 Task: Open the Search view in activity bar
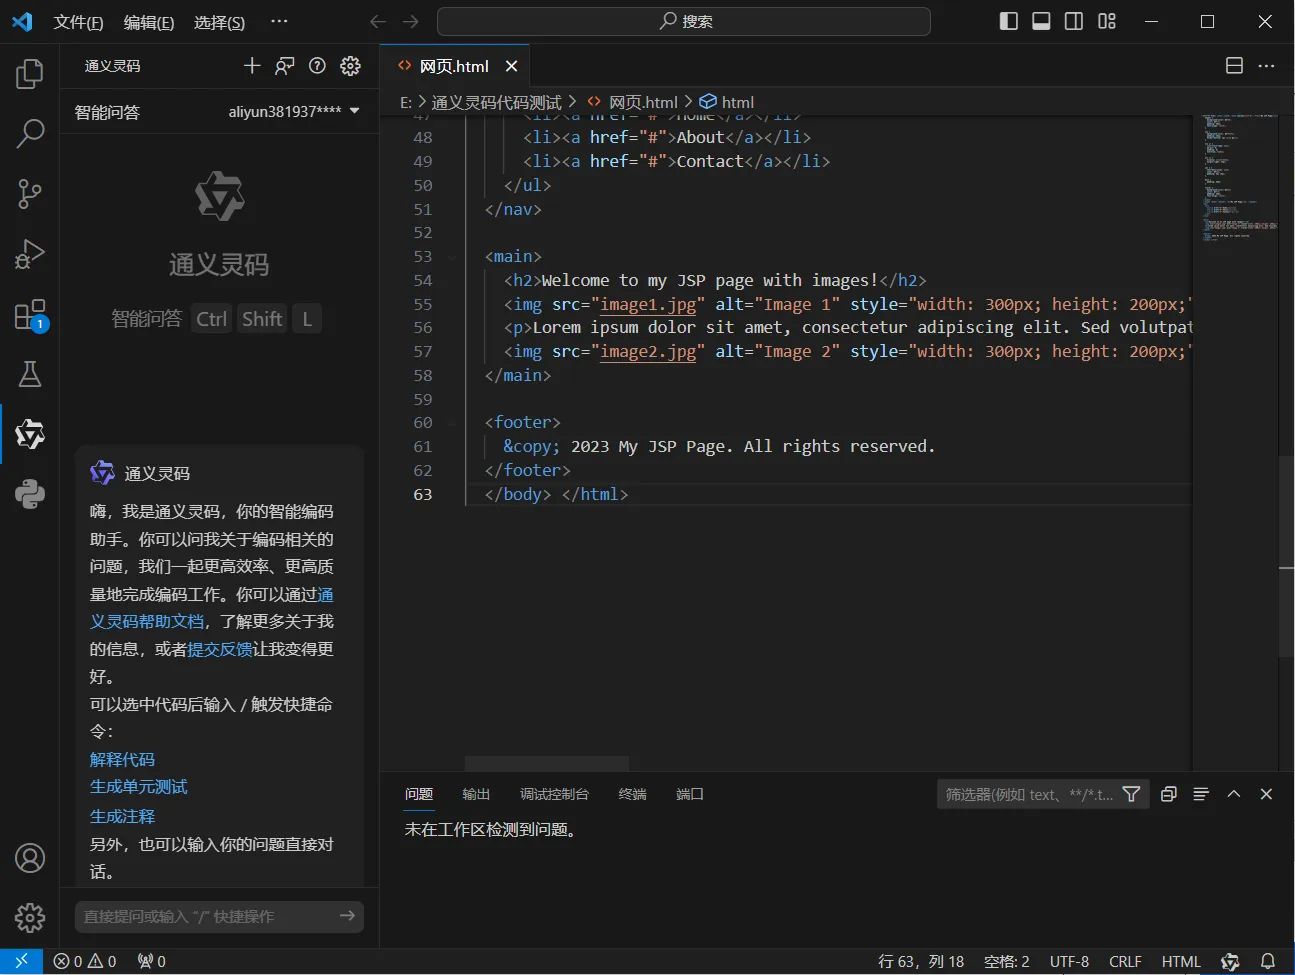[30, 133]
